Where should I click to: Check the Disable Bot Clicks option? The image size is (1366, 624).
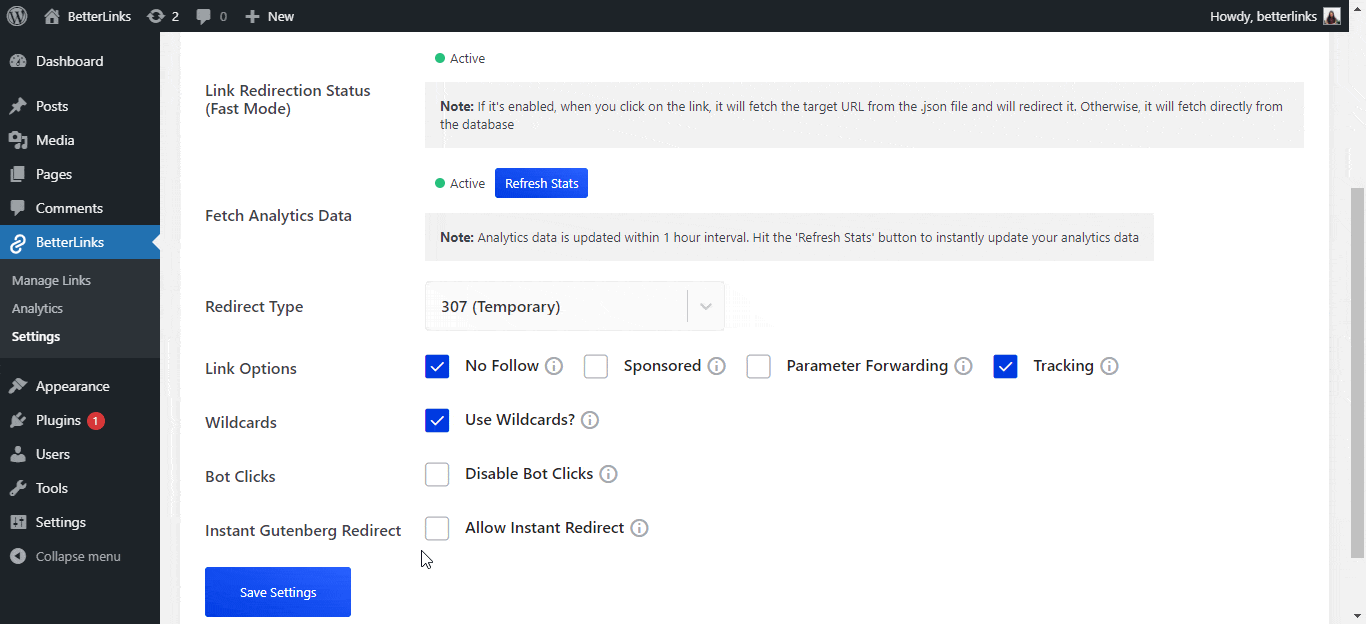pyautogui.click(x=437, y=474)
